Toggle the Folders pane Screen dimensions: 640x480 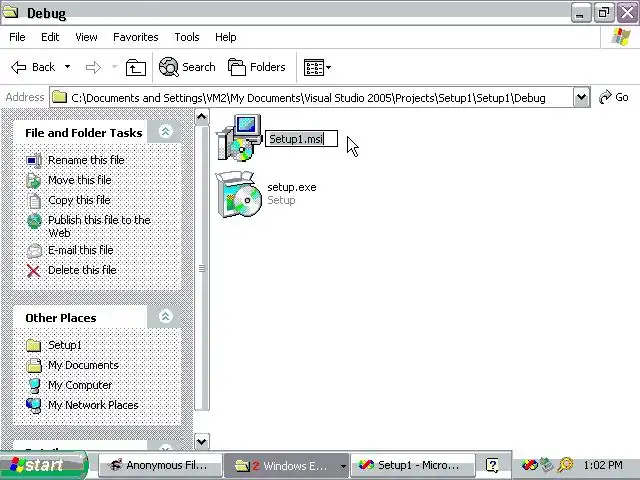(x=256, y=67)
